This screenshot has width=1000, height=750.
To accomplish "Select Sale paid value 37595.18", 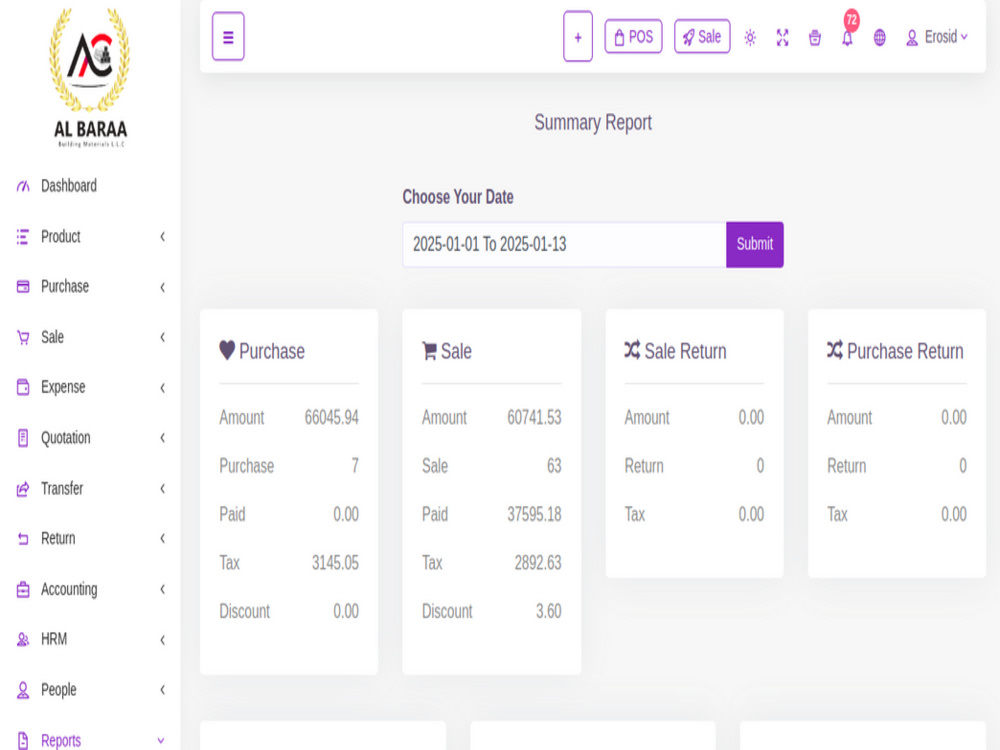I will (x=534, y=515).
